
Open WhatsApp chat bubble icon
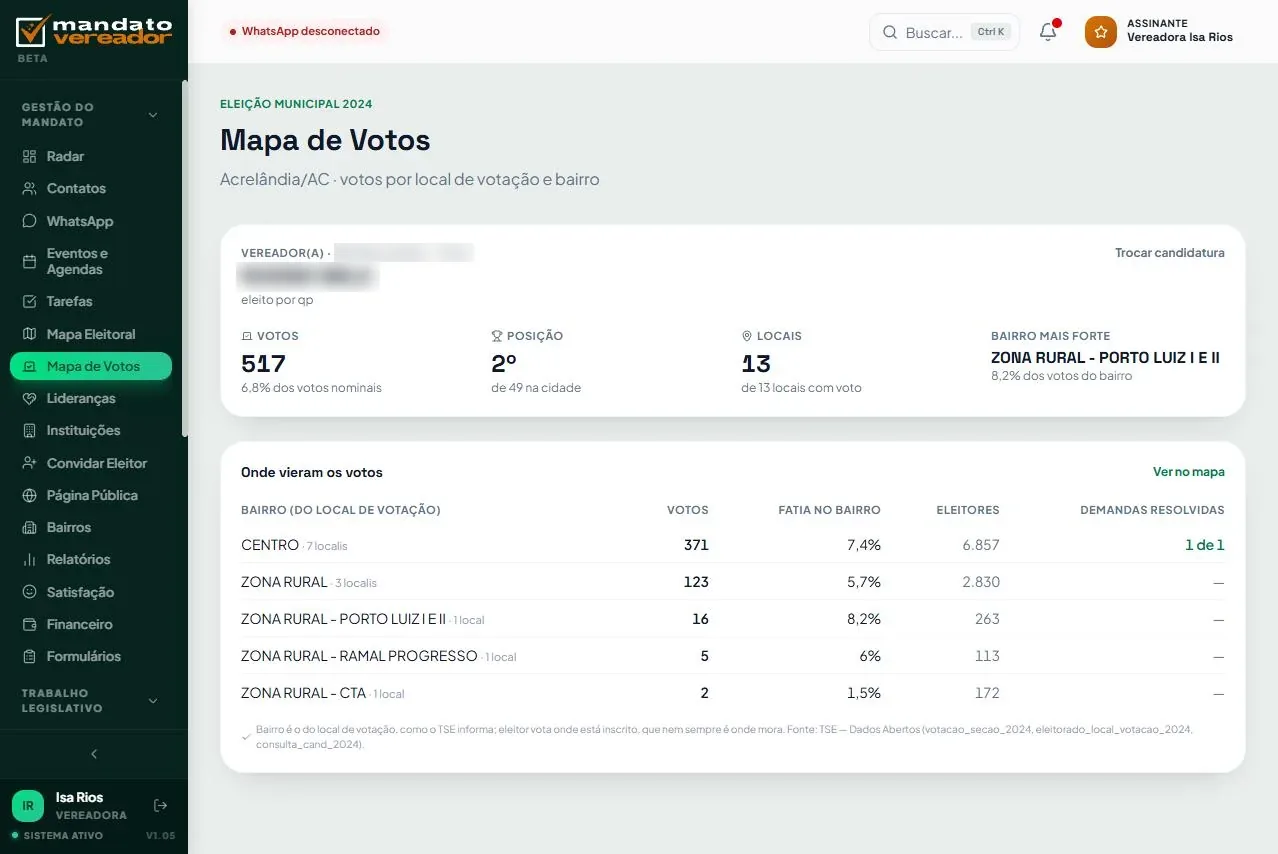(x=29, y=221)
